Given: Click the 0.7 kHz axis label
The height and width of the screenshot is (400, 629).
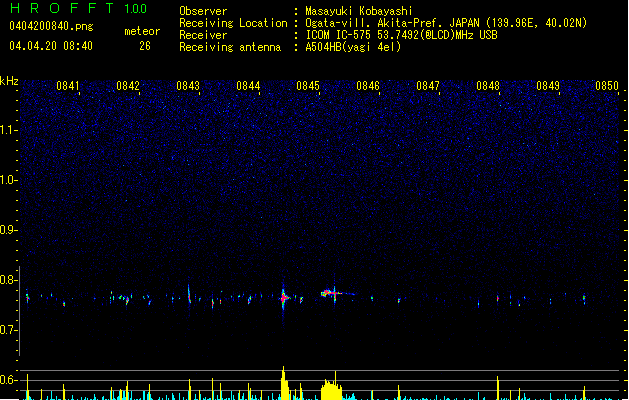Looking at the screenshot, I should tap(8, 330).
